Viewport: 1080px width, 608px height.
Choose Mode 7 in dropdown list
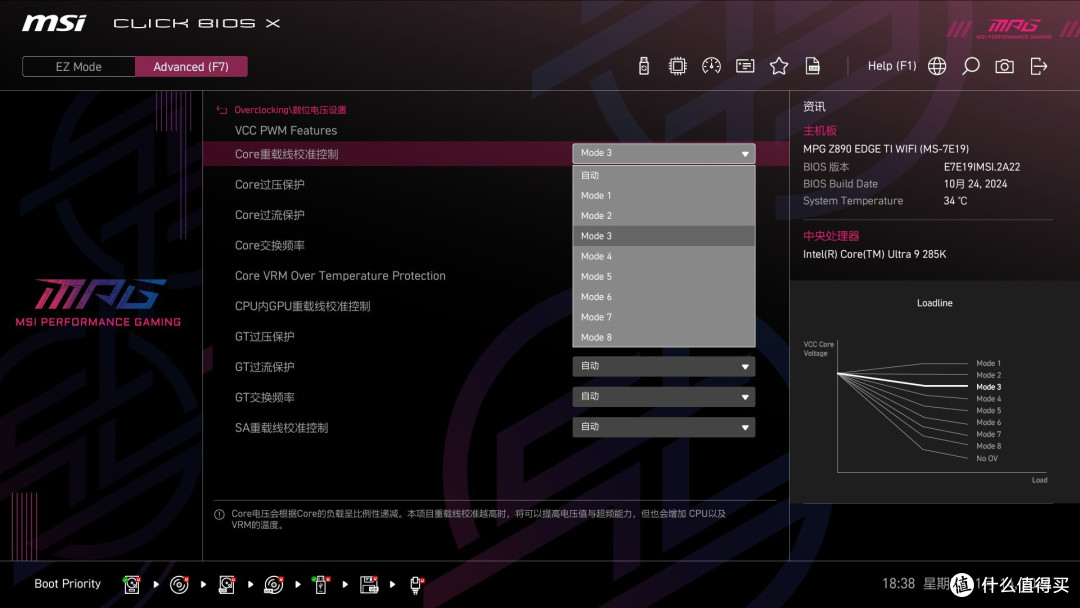(664, 317)
